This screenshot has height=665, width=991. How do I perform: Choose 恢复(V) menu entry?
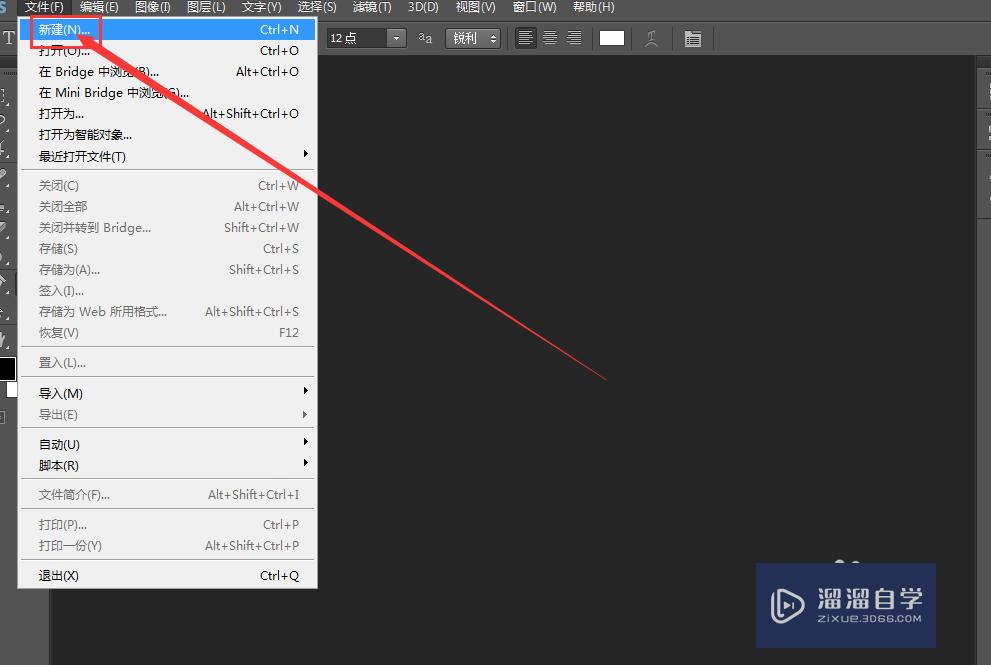(x=167, y=332)
